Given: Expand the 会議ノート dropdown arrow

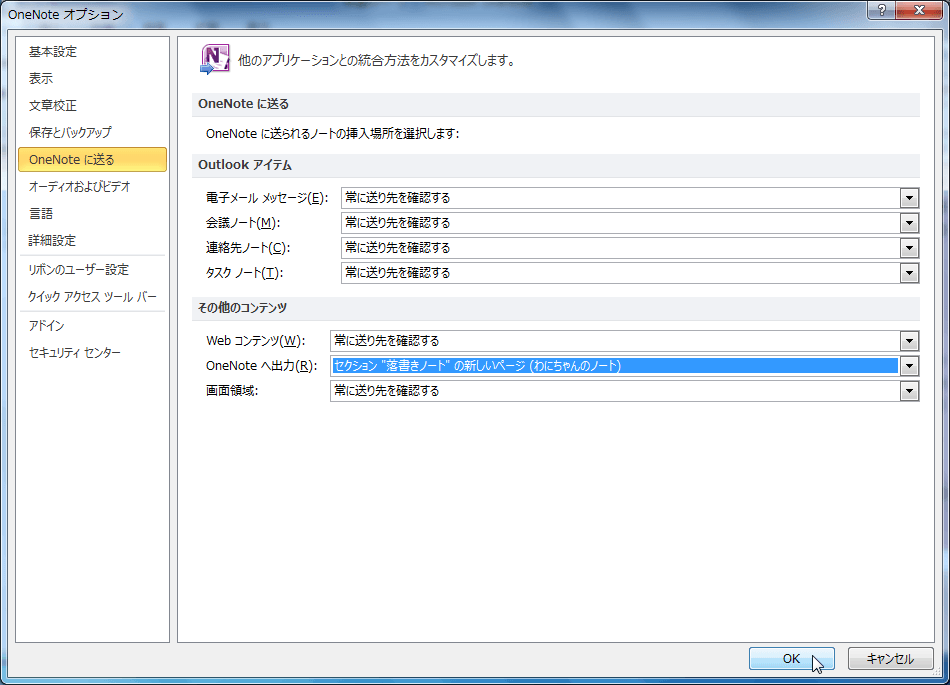Looking at the screenshot, I should pyautogui.click(x=909, y=223).
